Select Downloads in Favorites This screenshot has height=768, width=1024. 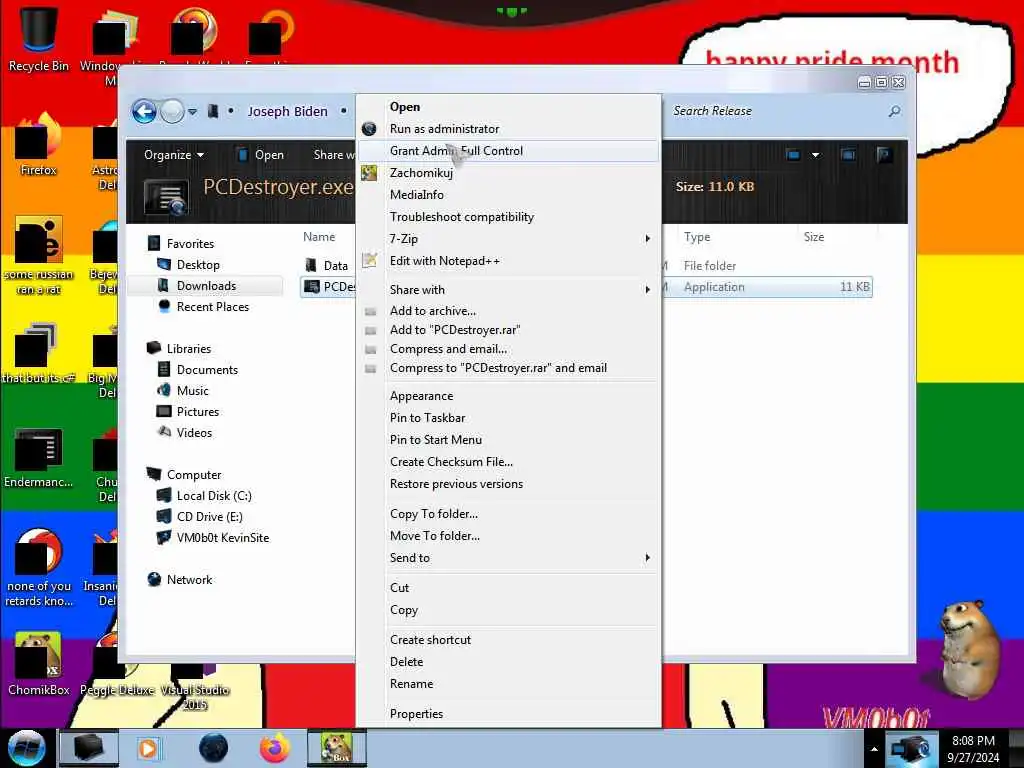point(206,286)
